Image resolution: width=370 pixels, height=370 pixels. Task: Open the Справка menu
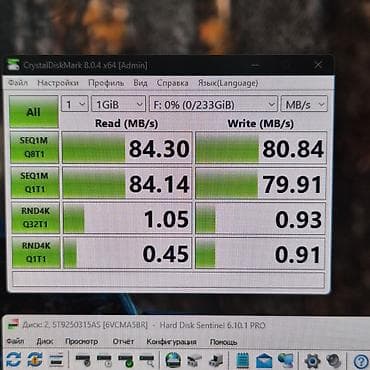point(172,83)
